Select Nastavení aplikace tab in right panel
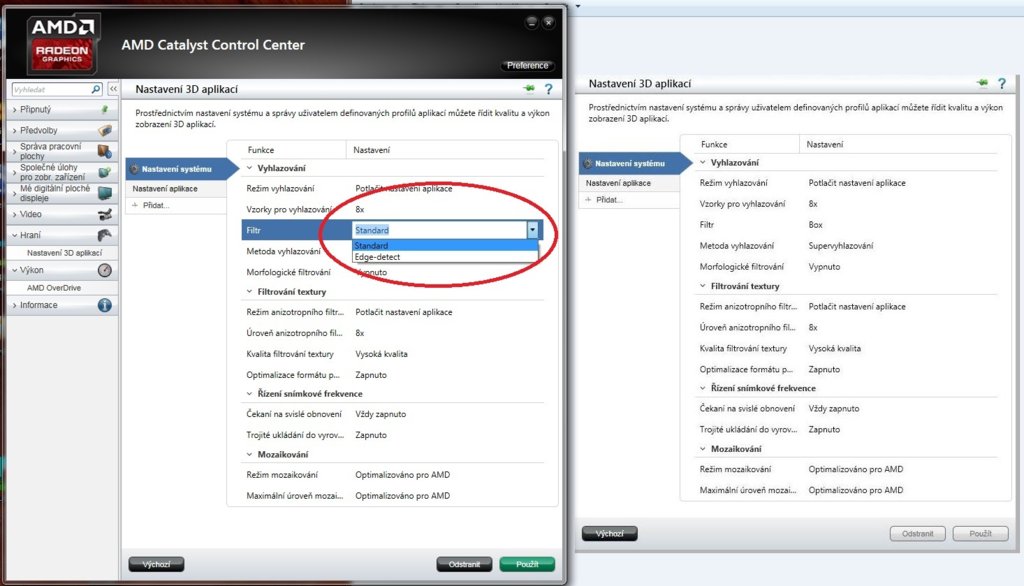Image resolution: width=1024 pixels, height=586 pixels. click(x=630, y=184)
